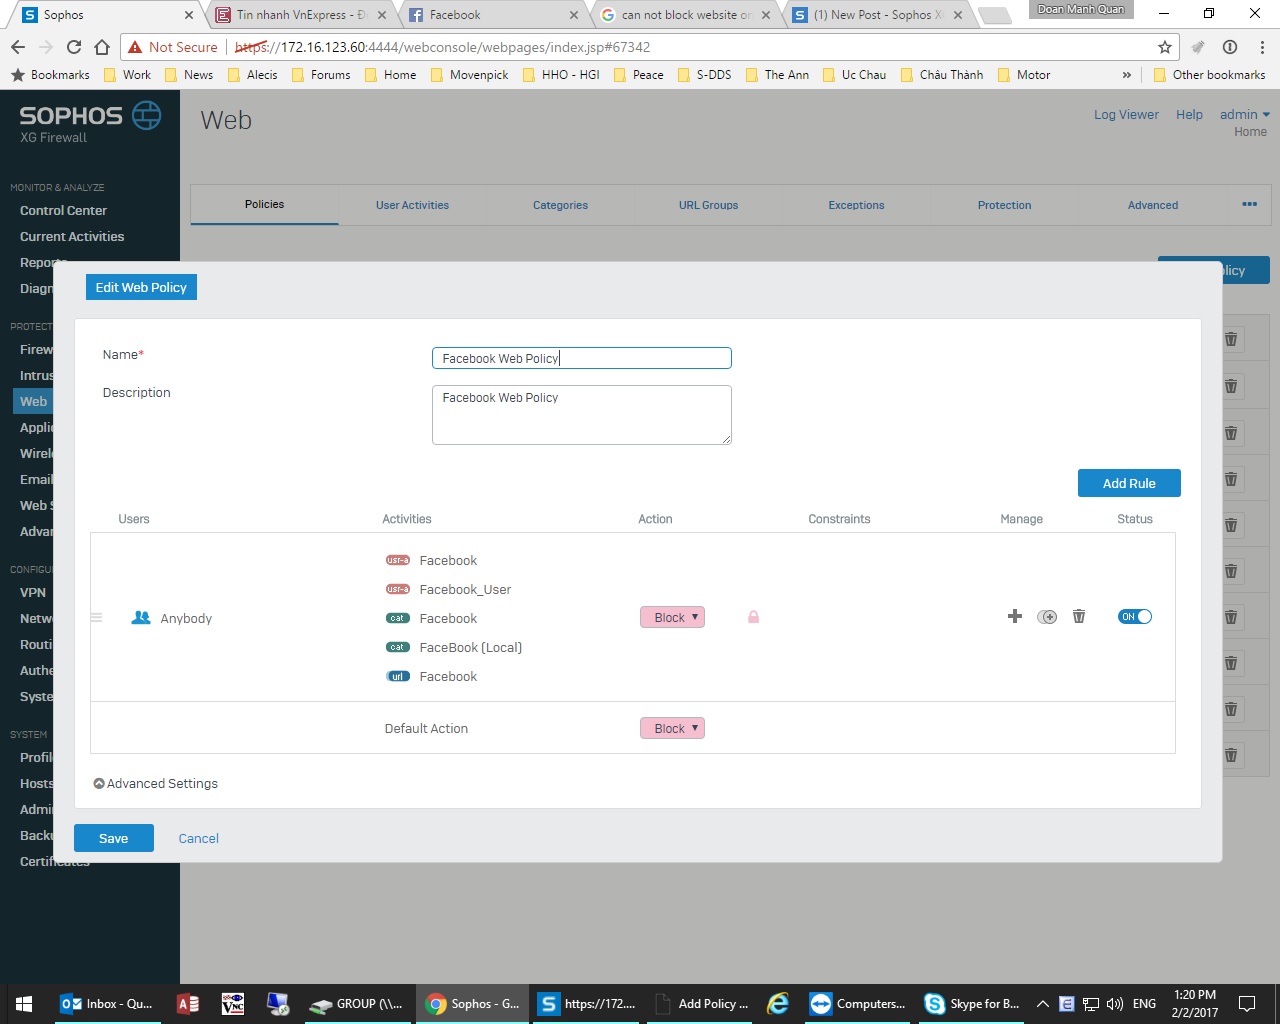Click the browser address bar
This screenshot has width=1280, height=1024.
(x=650, y=47)
